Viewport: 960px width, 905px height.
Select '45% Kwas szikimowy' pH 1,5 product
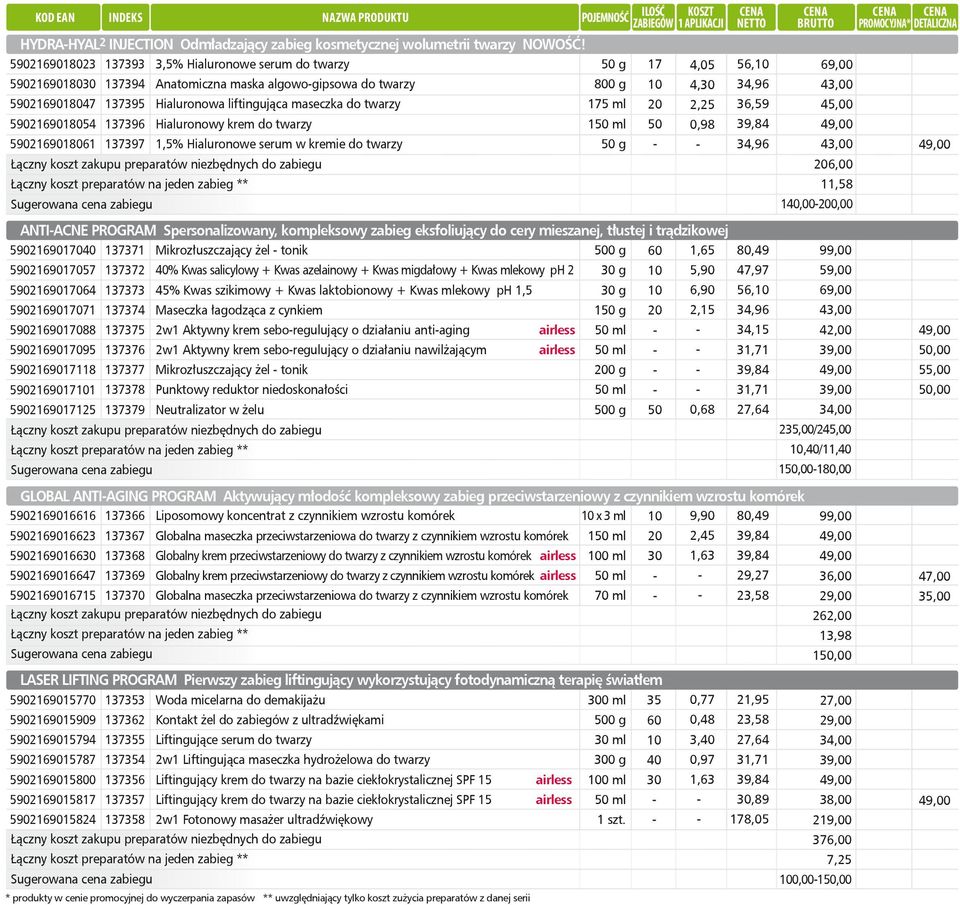(343, 290)
